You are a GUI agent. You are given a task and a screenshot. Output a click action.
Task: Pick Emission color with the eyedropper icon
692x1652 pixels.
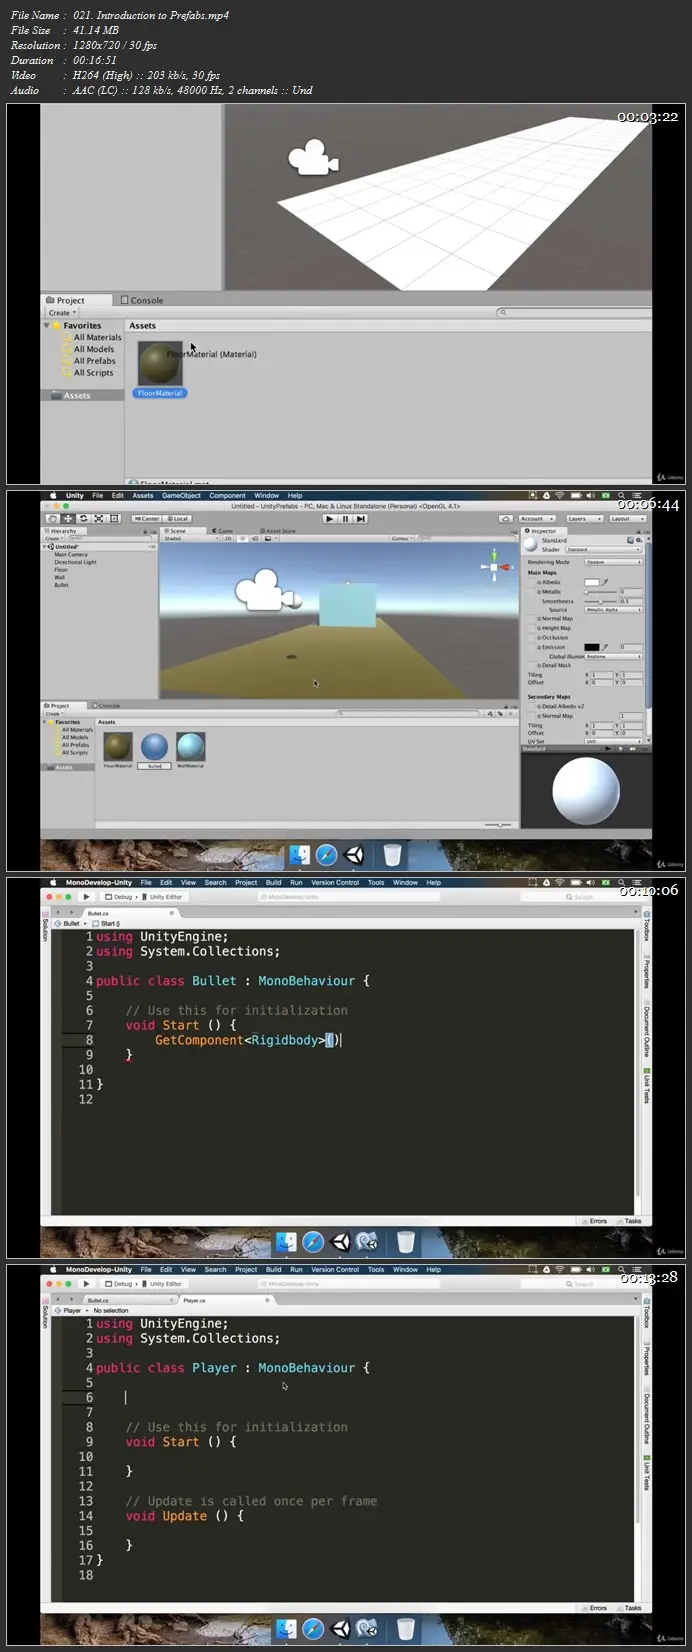click(x=605, y=647)
